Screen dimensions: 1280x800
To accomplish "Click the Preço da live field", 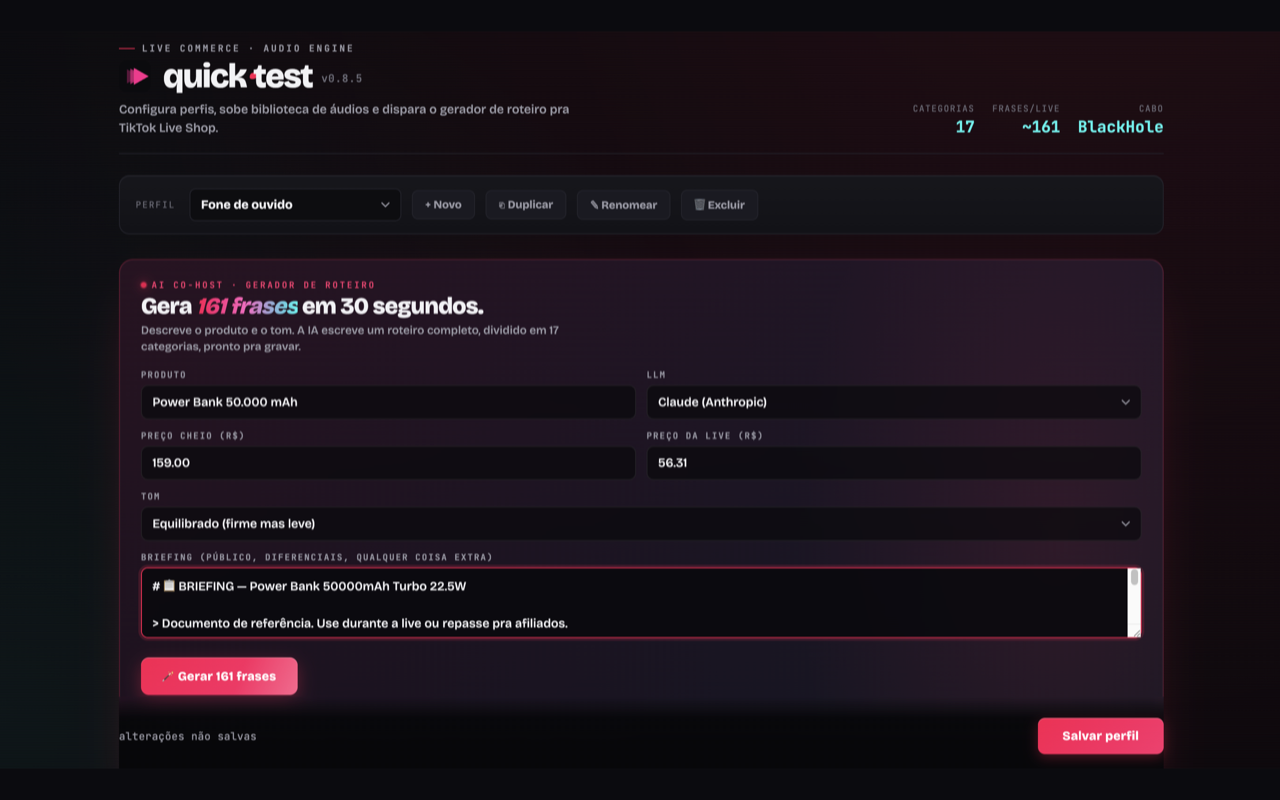I will pyautogui.click(x=894, y=463).
